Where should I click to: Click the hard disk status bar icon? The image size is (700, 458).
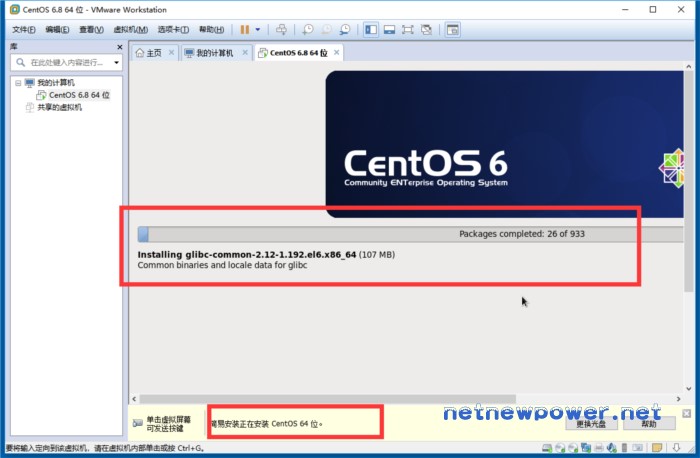tap(546, 448)
